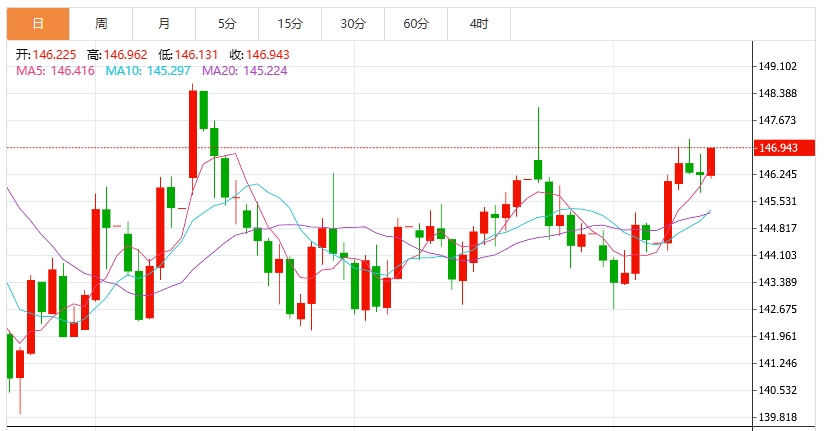Click the 141.961 price axis label
Screen dimensions: 827x431
coord(777,336)
